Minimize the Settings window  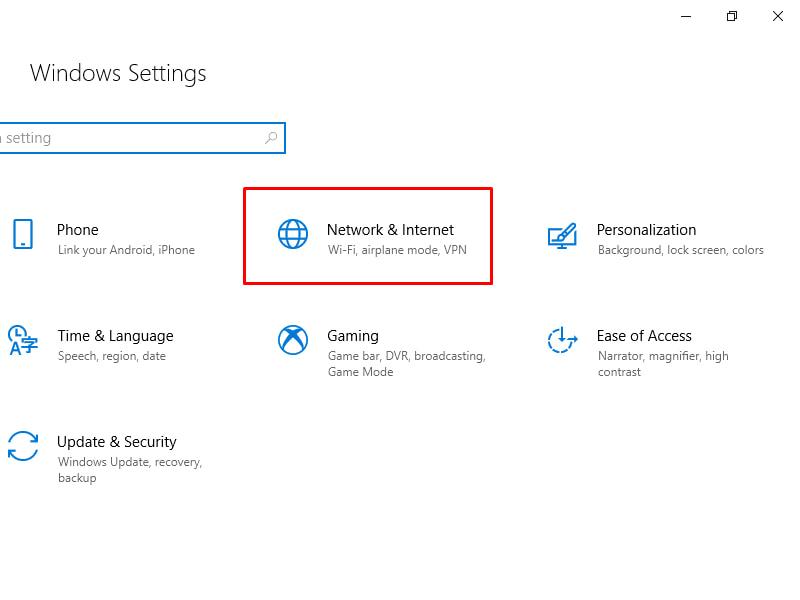687,16
